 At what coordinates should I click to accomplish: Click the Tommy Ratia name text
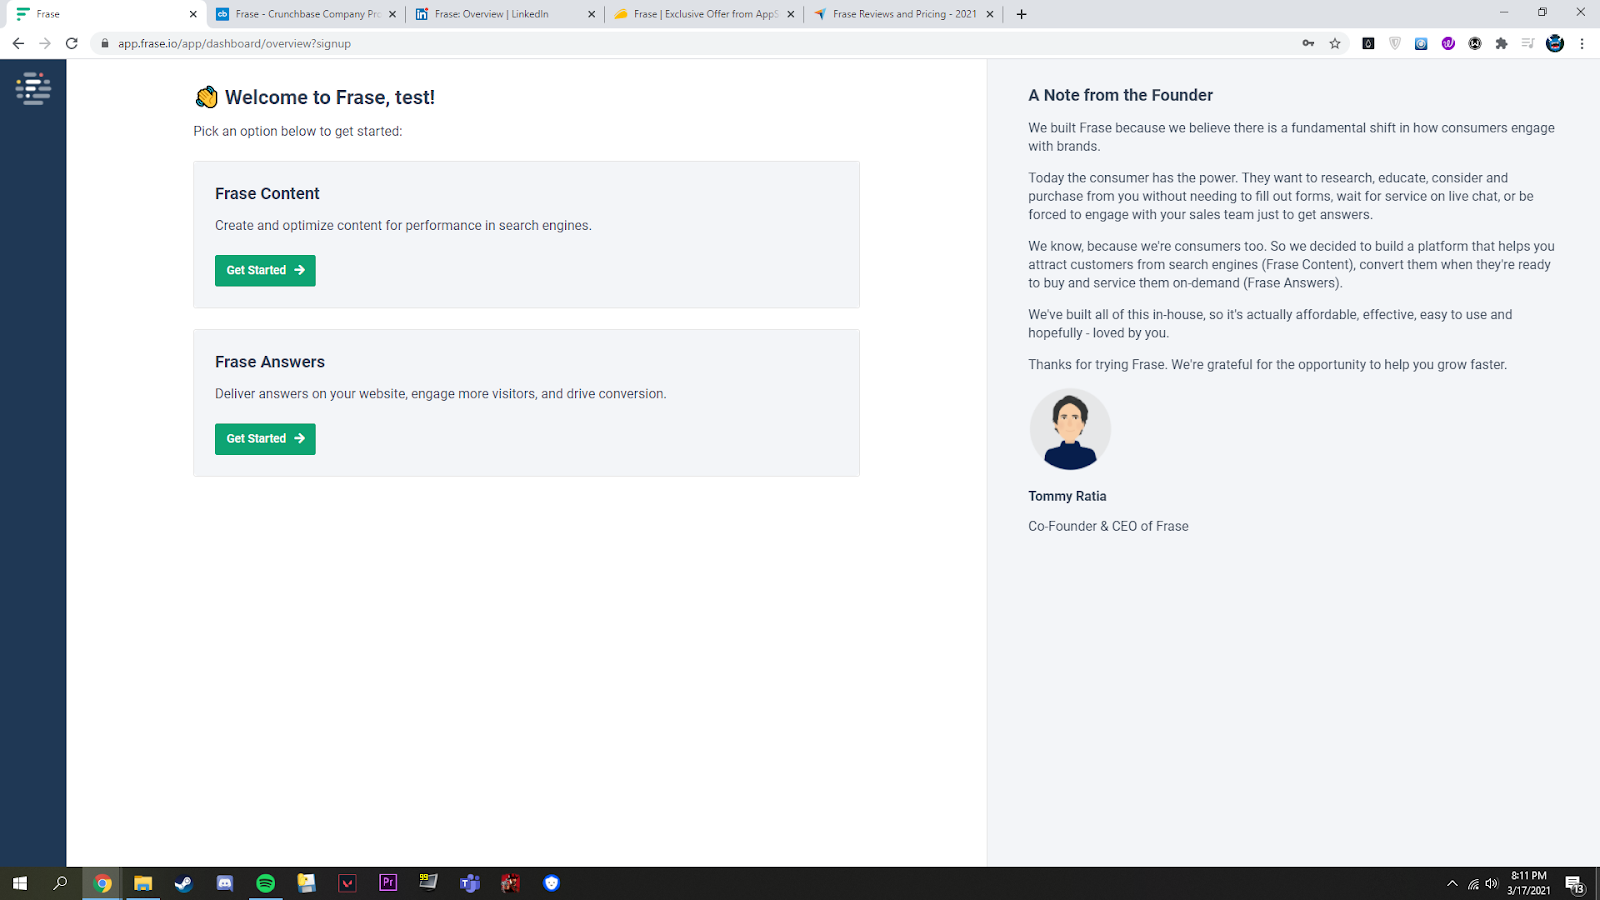tap(1067, 496)
